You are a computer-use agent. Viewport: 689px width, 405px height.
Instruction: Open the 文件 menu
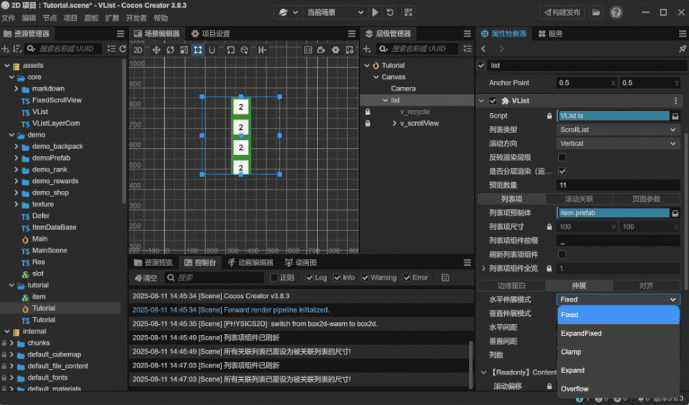(x=8, y=18)
